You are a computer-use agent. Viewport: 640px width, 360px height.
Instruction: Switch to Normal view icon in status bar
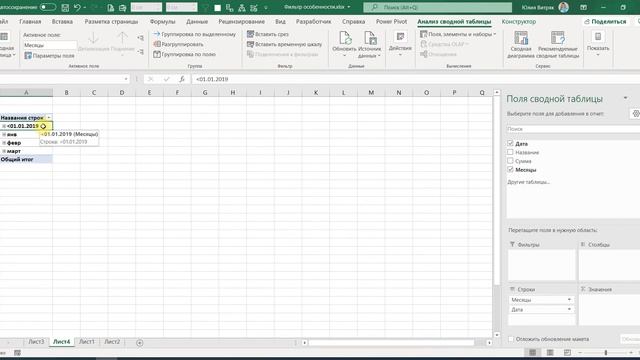533,352
